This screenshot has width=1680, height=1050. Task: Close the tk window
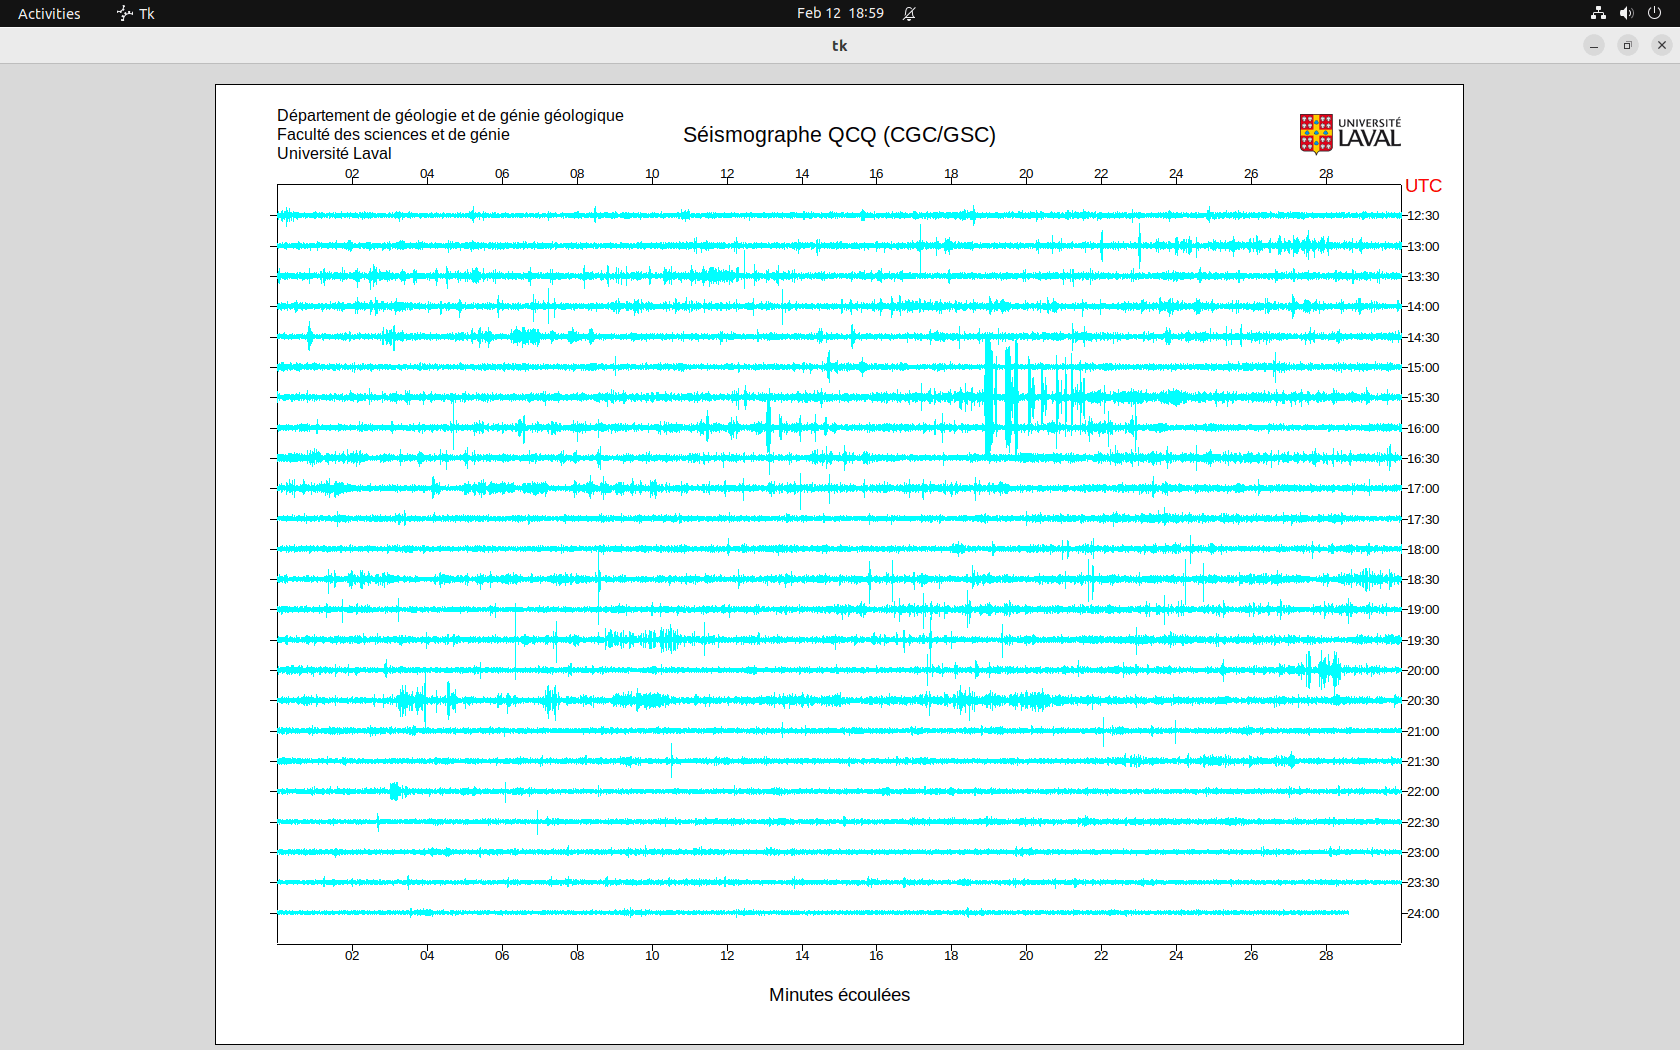pyautogui.click(x=1662, y=45)
